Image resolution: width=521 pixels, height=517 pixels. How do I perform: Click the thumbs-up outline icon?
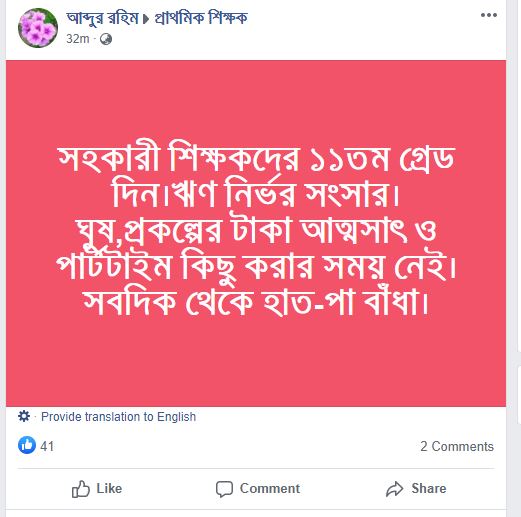coord(81,489)
